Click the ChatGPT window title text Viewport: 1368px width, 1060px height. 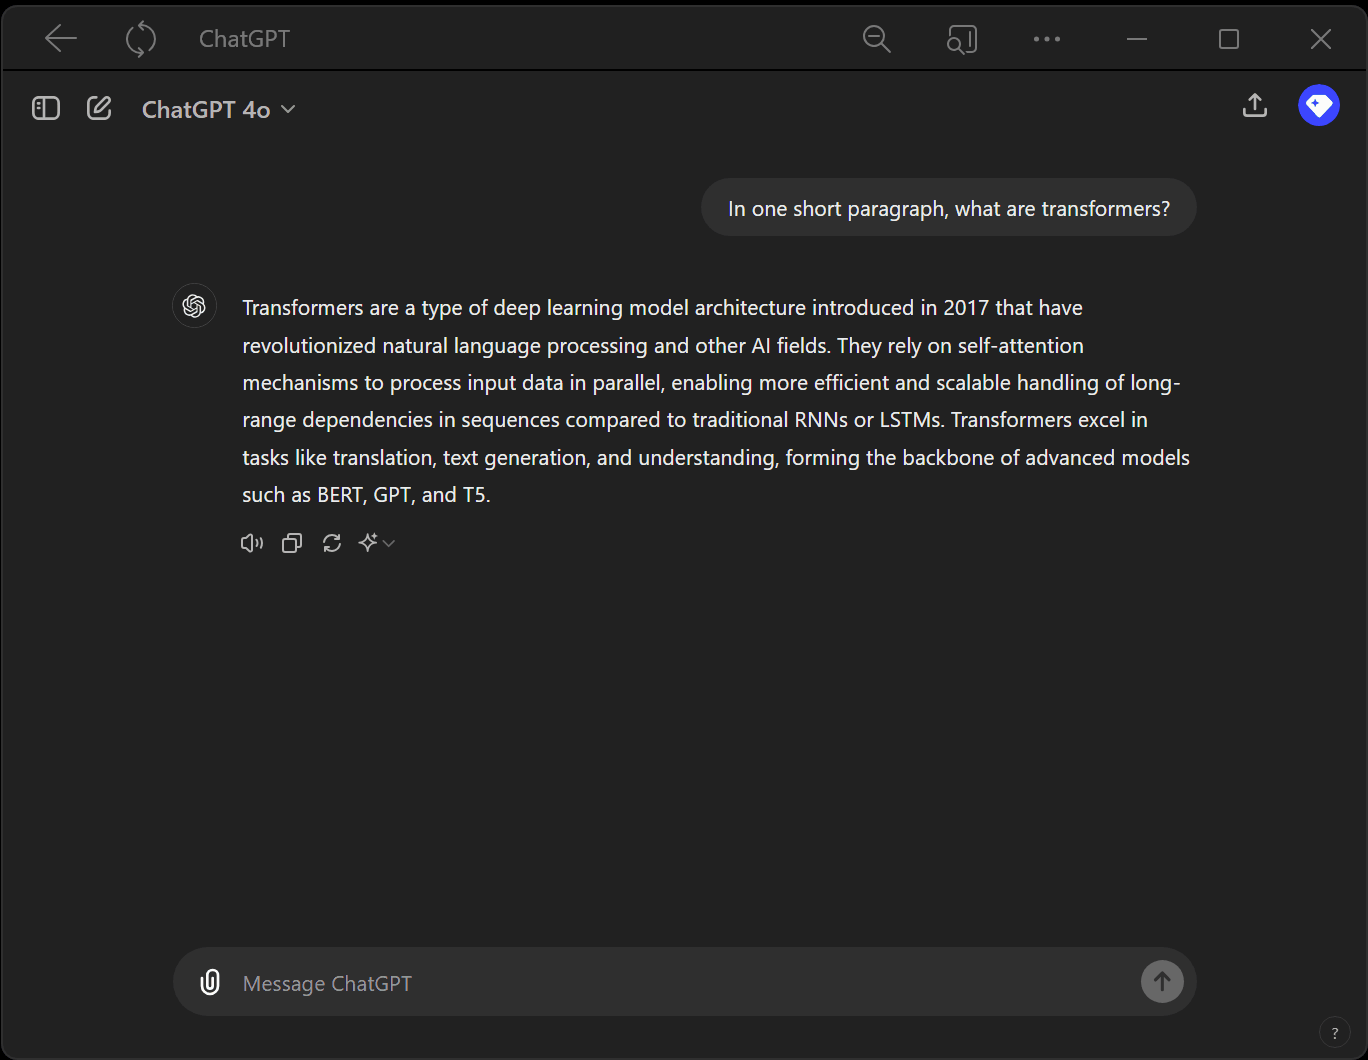244,39
